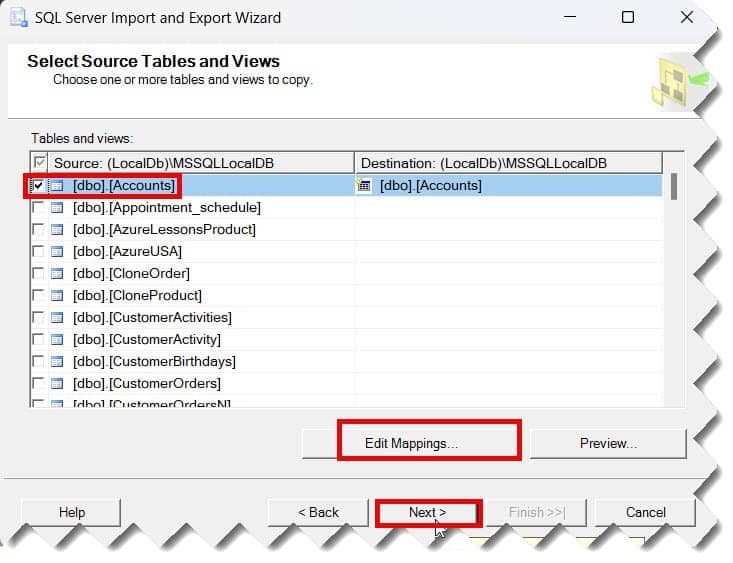Check the [dbo].[CloneOrder] checkbox

coord(38,274)
